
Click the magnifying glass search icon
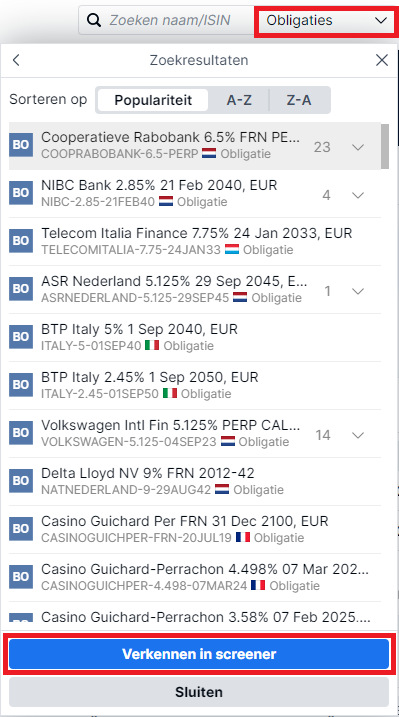tap(94, 21)
